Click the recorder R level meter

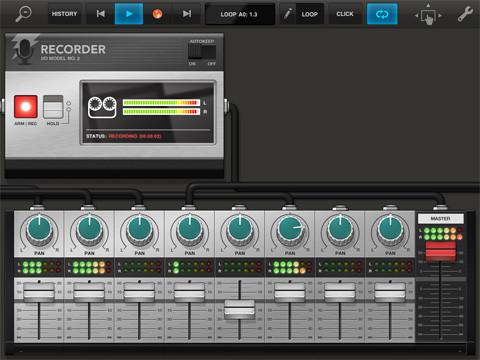coord(161,112)
